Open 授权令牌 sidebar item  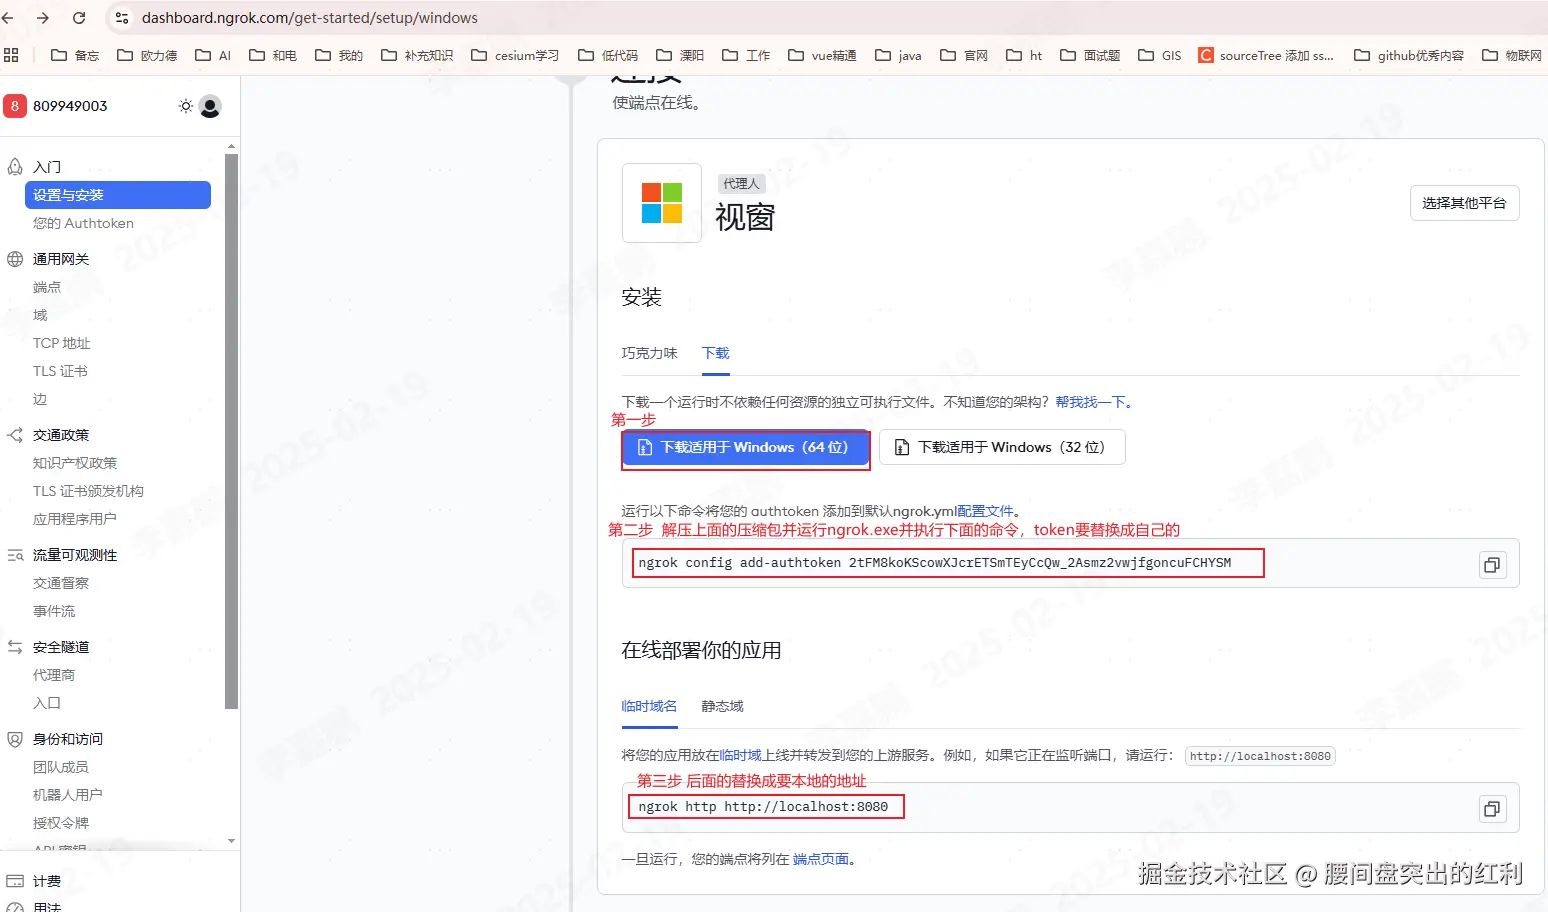(x=61, y=823)
